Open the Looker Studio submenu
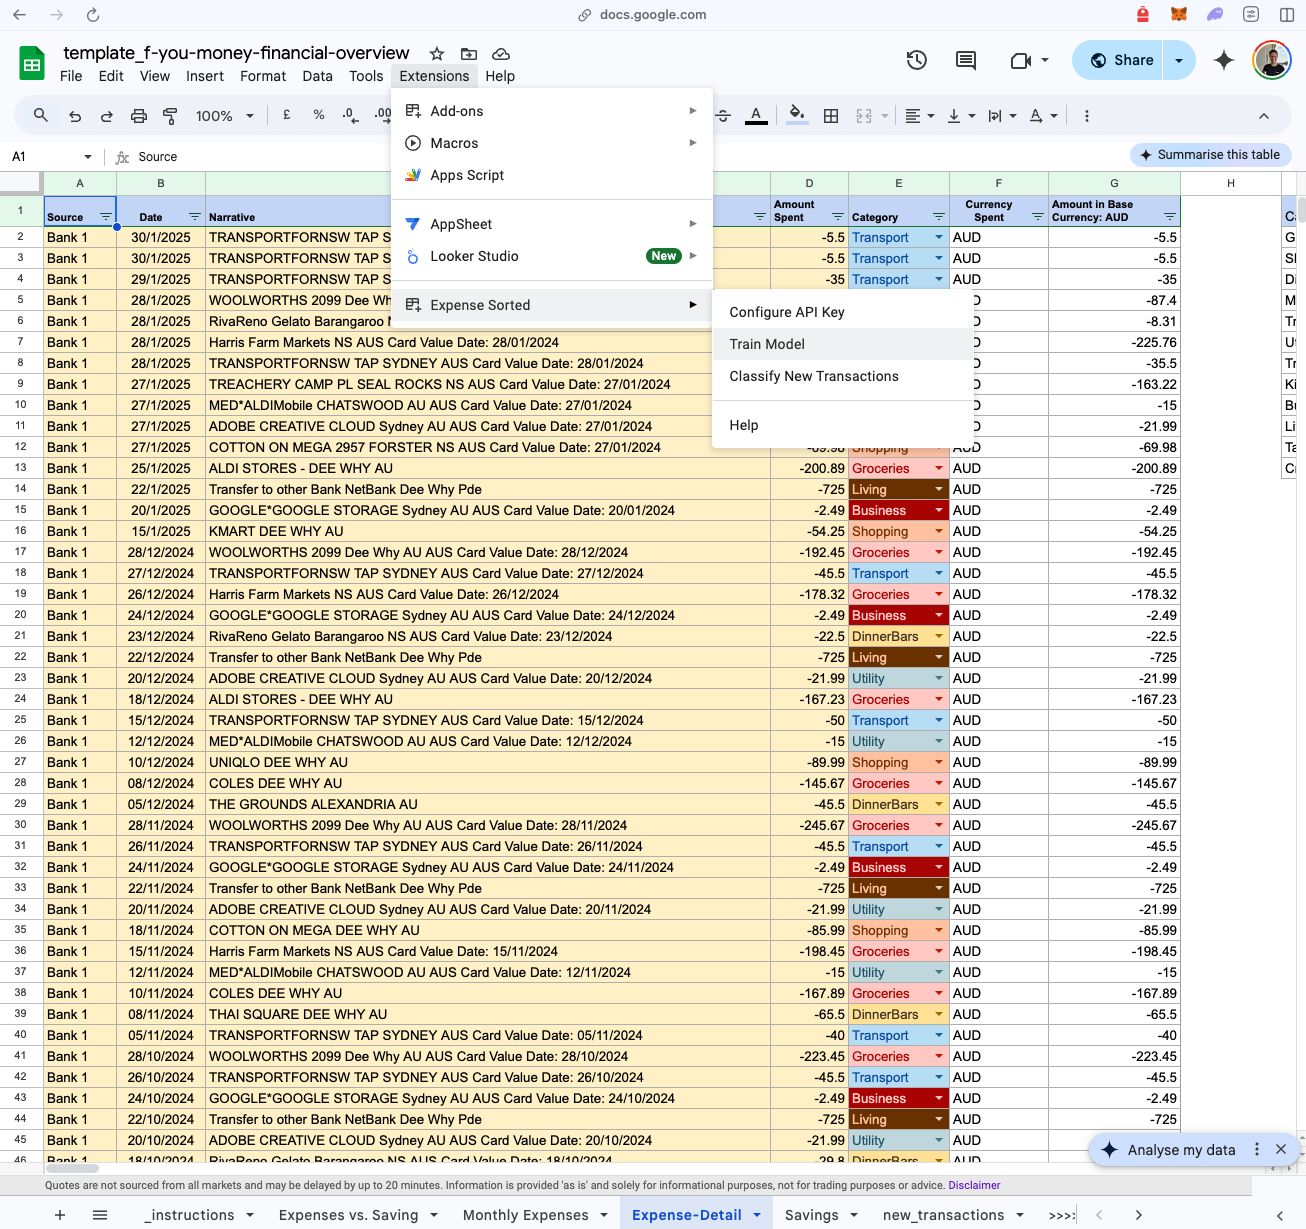The height and width of the screenshot is (1229, 1306). click(552, 256)
